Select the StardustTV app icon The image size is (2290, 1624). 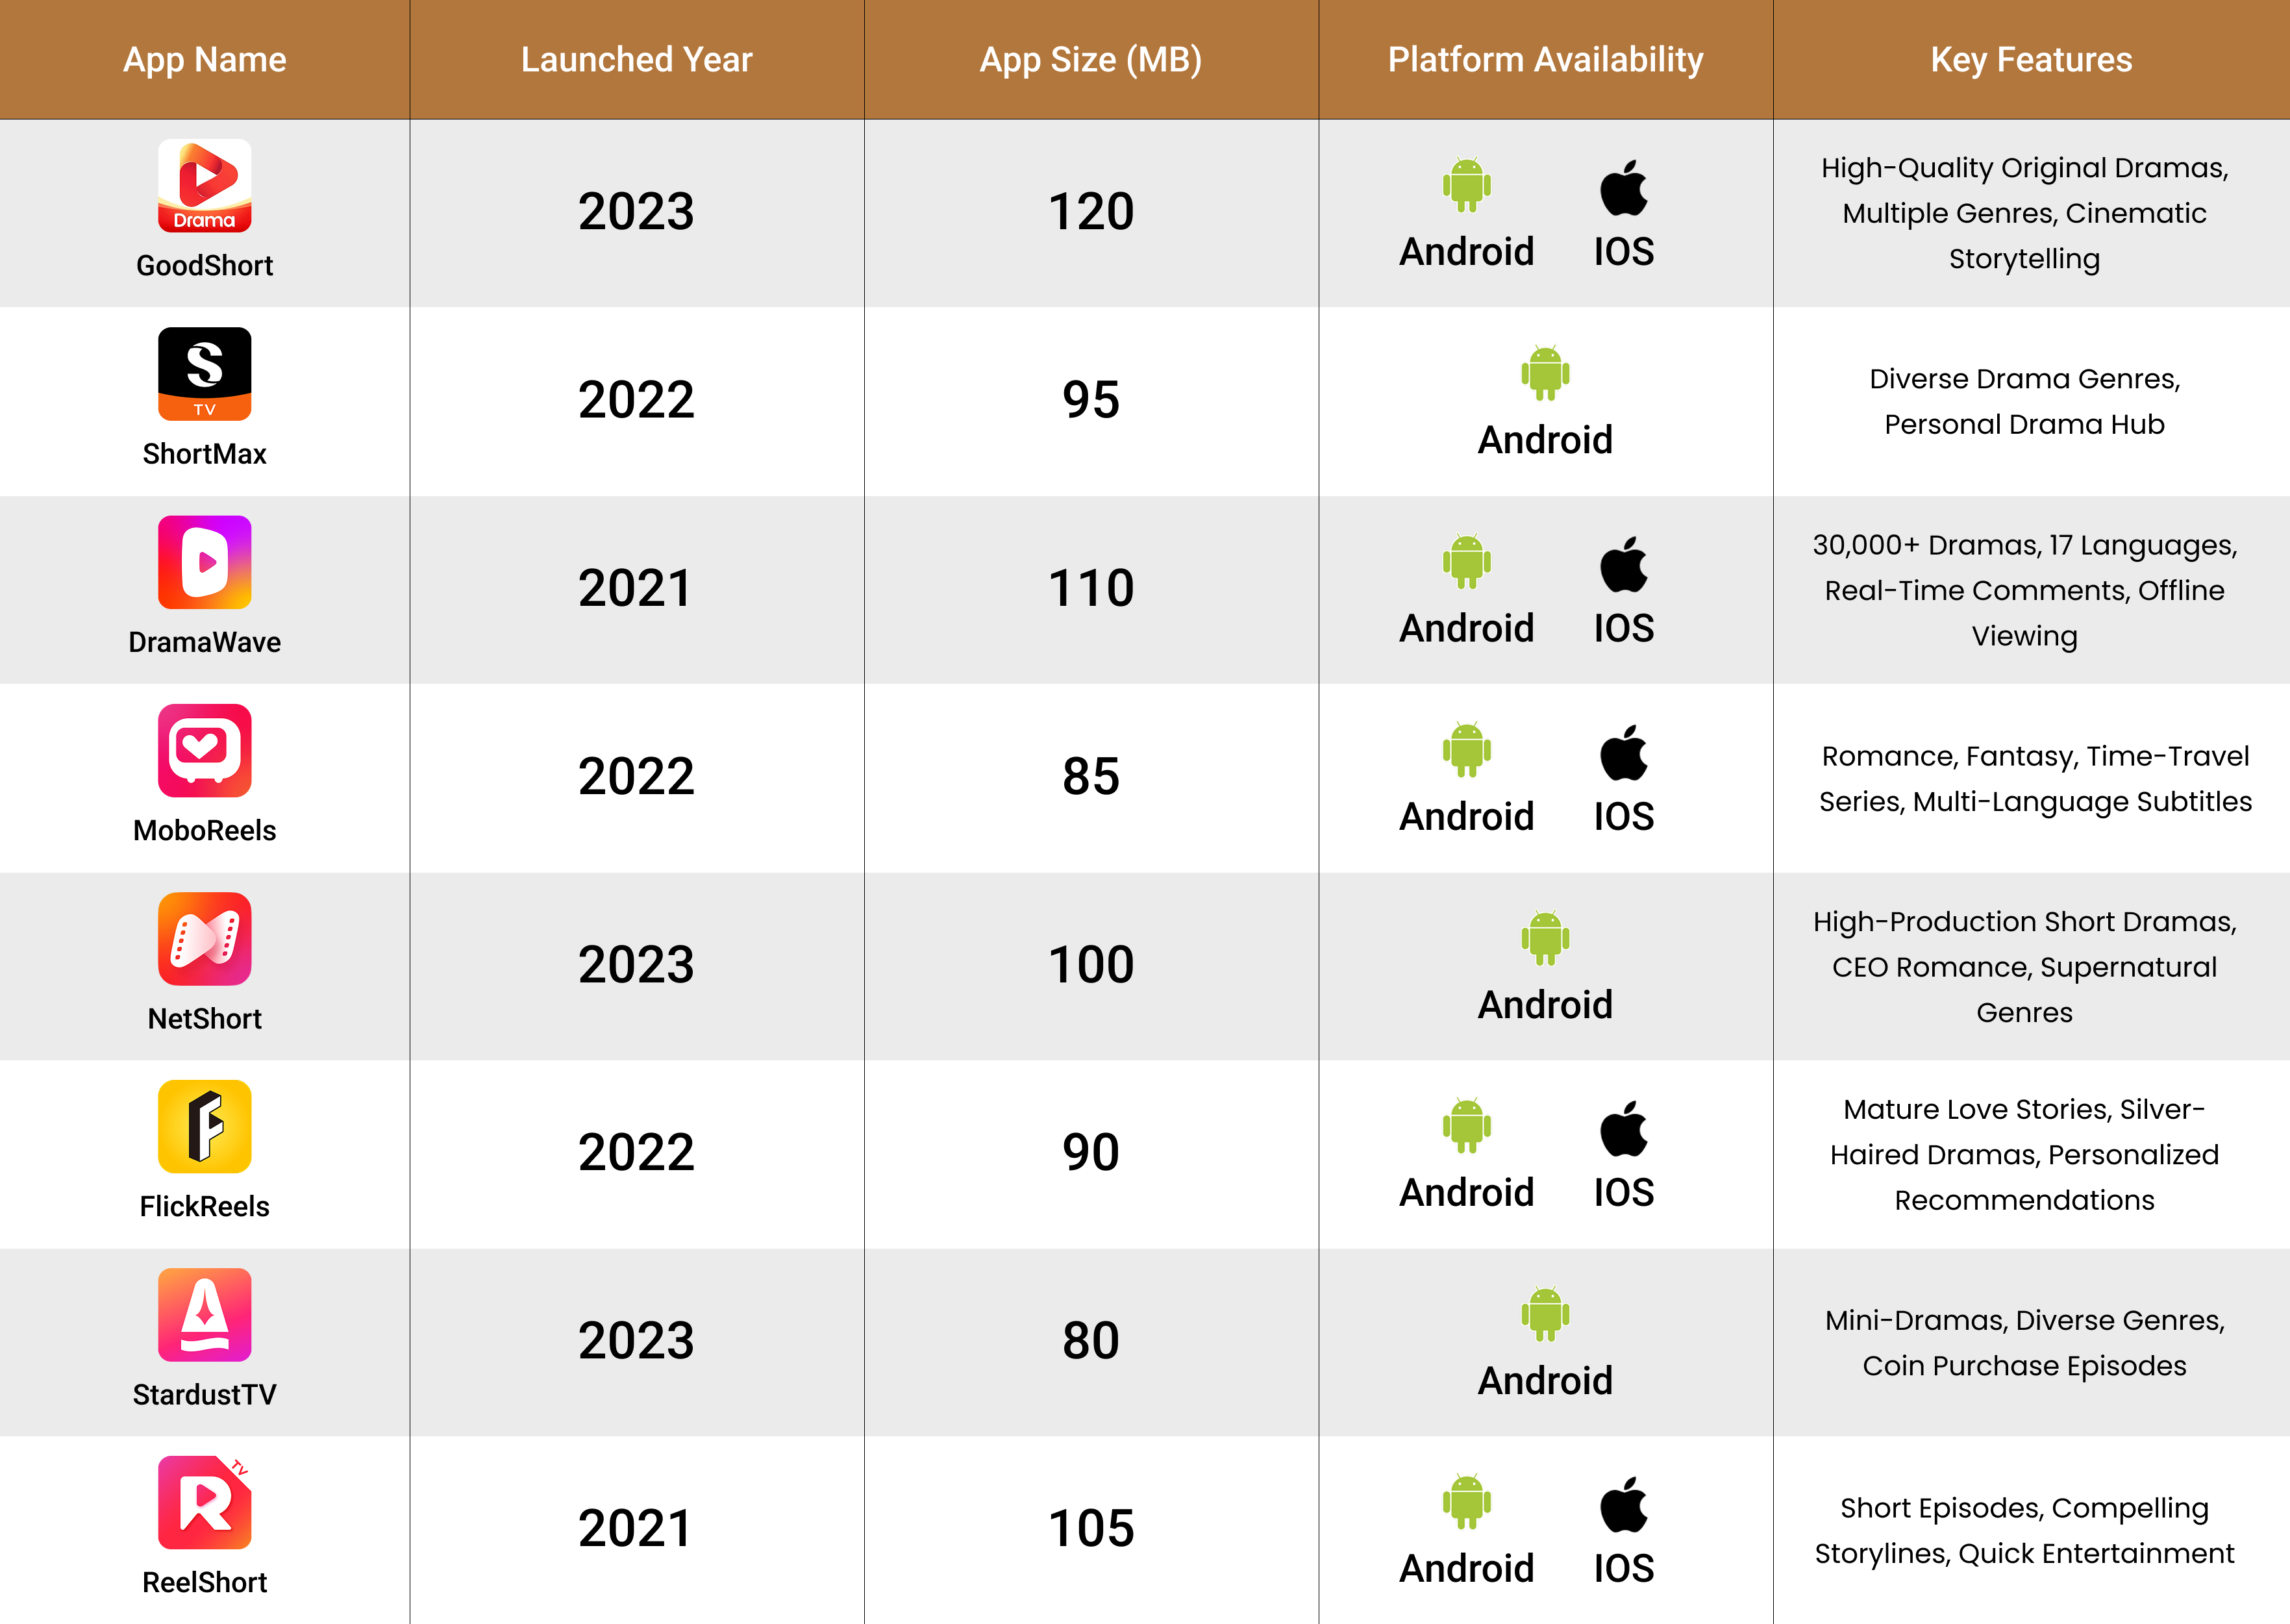pyautogui.click(x=204, y=1314)
